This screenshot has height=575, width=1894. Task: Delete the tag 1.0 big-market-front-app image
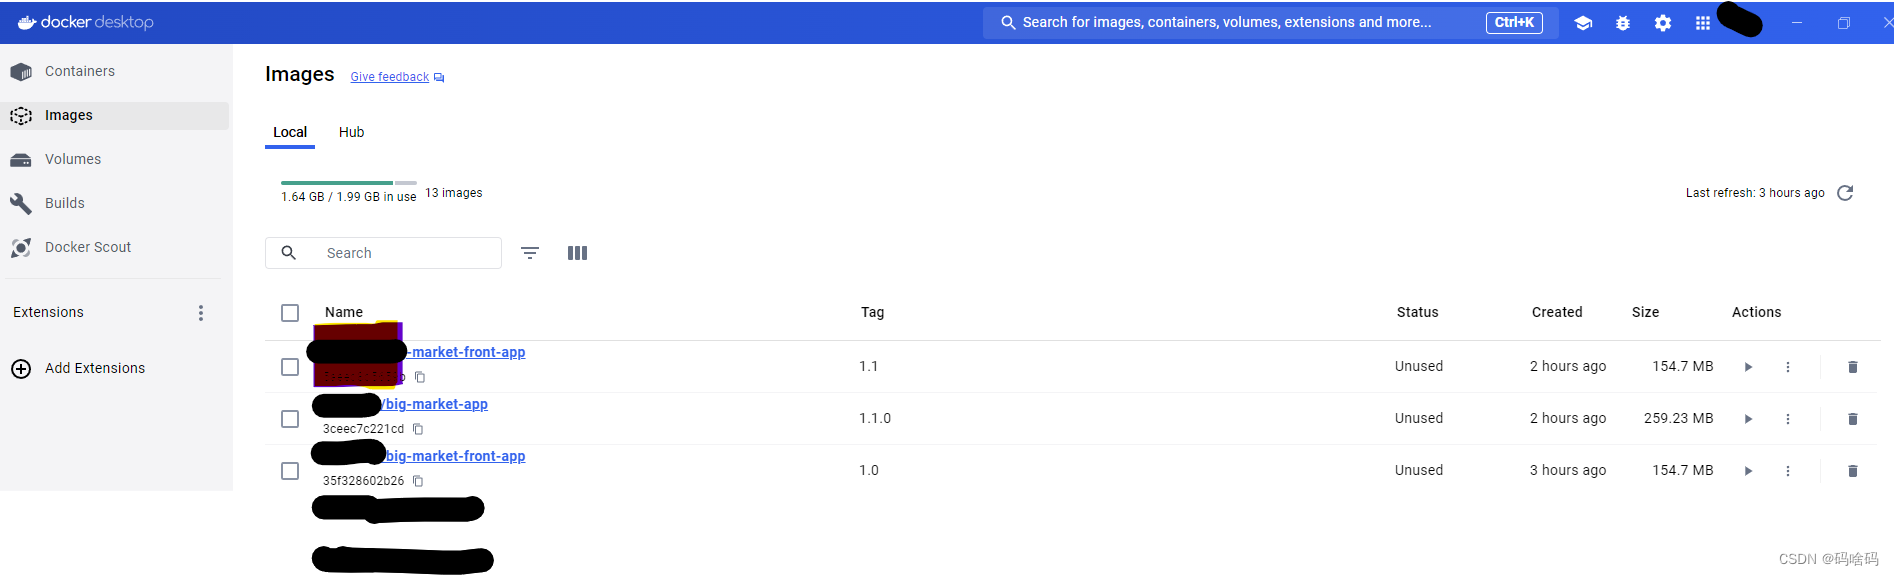pos(1852,471)
